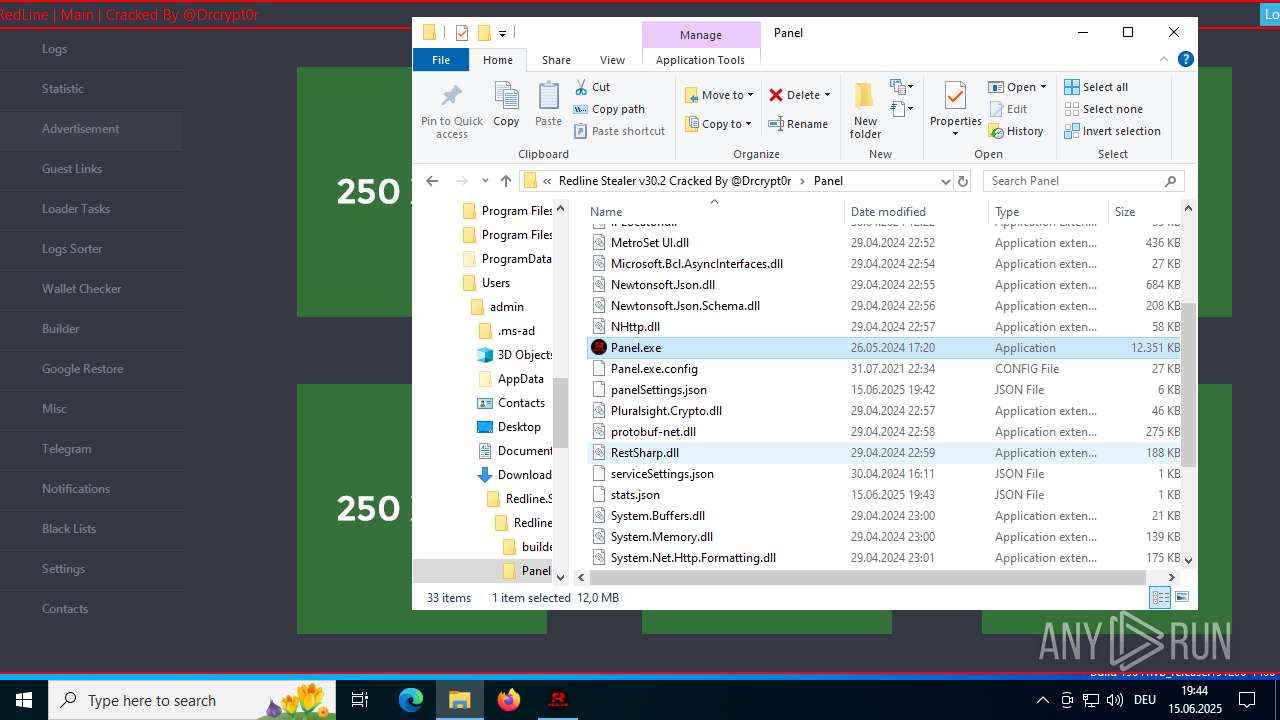Screen dimensions: 1280x720
Task: Click Rename in Organize group
Action: pyautogui.click(x=798, y=124)
